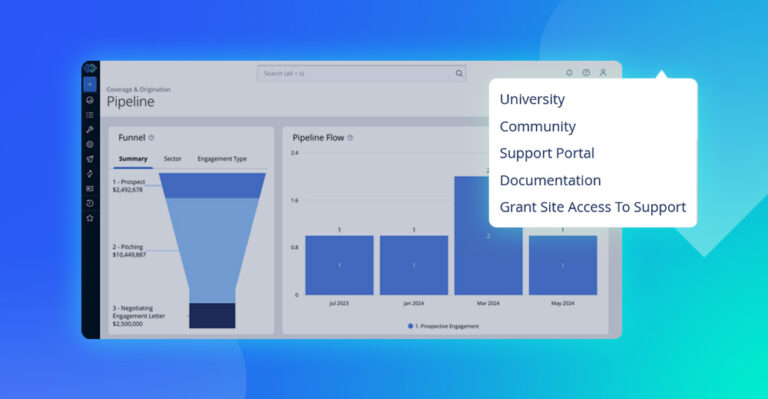Open Support Portal from the help menu
768x399 pixels.
coord(547,153)
